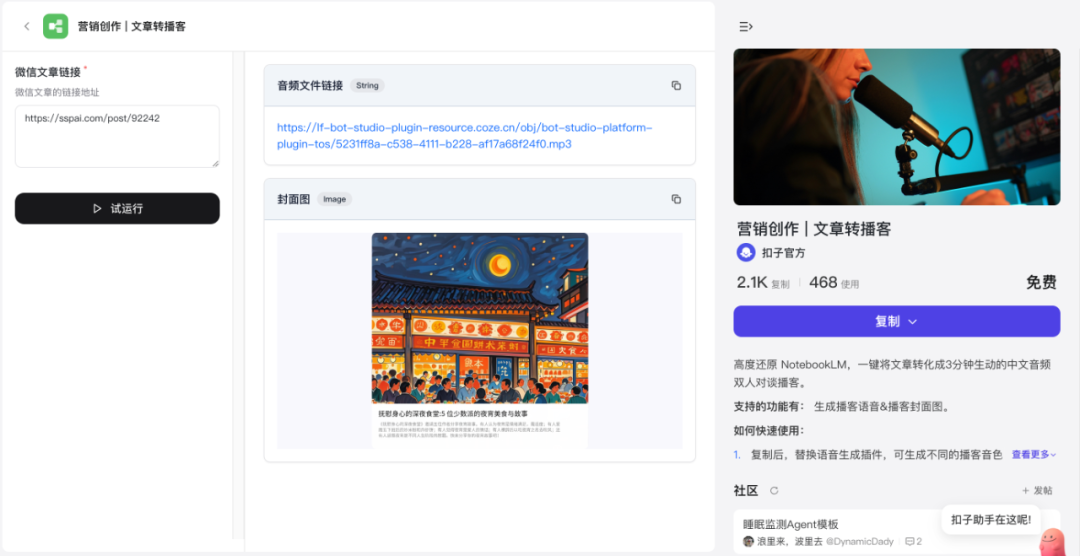Click the green workflow app icon

(55, 26)
